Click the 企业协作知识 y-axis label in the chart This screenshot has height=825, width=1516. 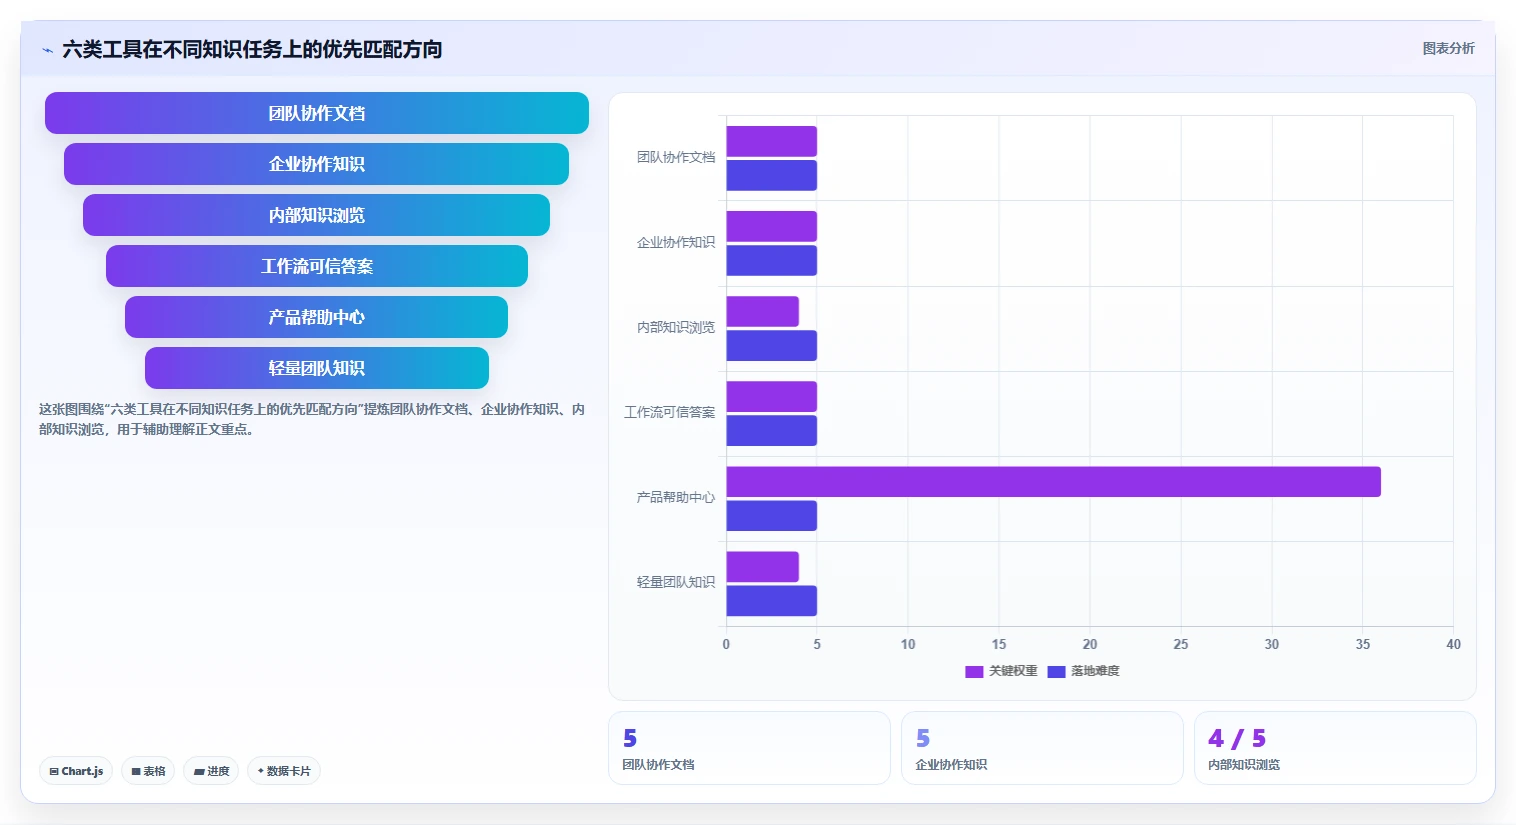tap(676, 242)
